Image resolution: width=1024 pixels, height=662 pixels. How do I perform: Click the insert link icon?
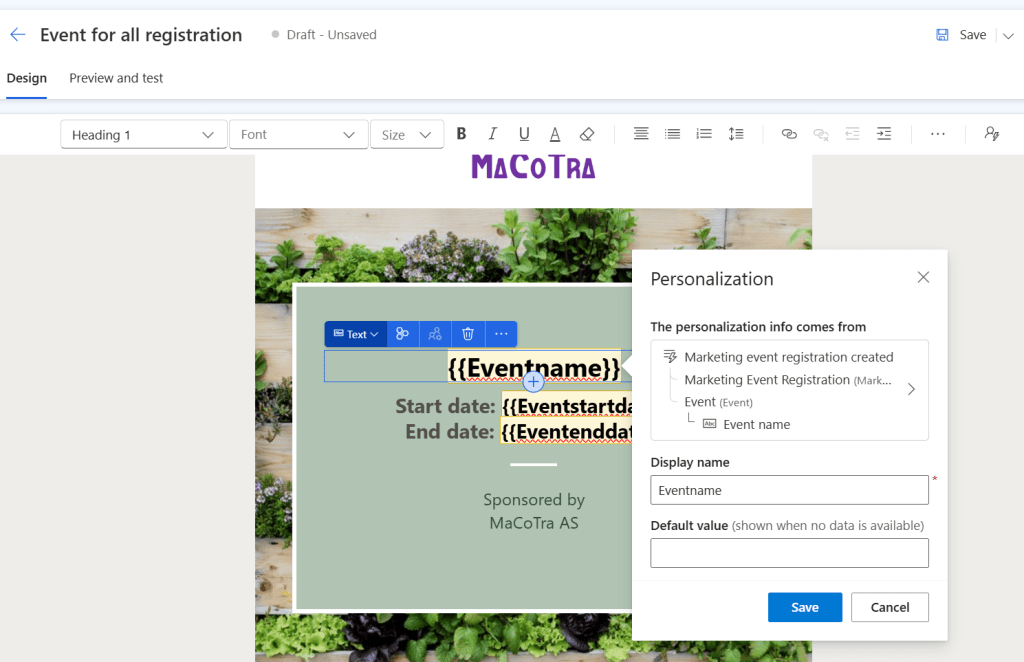[x=789, y=134]
